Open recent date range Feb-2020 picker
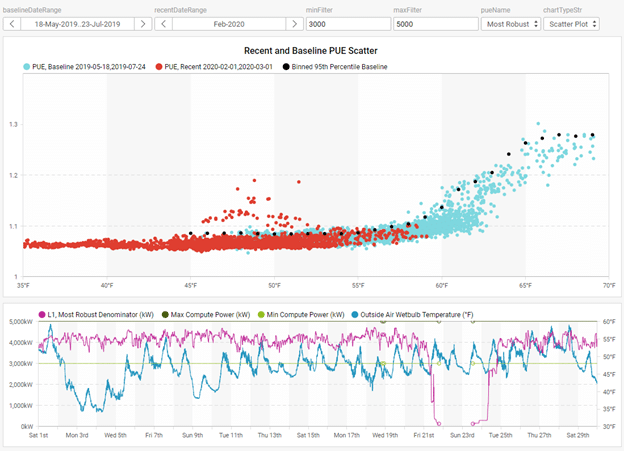Image resolution: width=624 pixels, height=451 pixels. (x=229, y=24)
